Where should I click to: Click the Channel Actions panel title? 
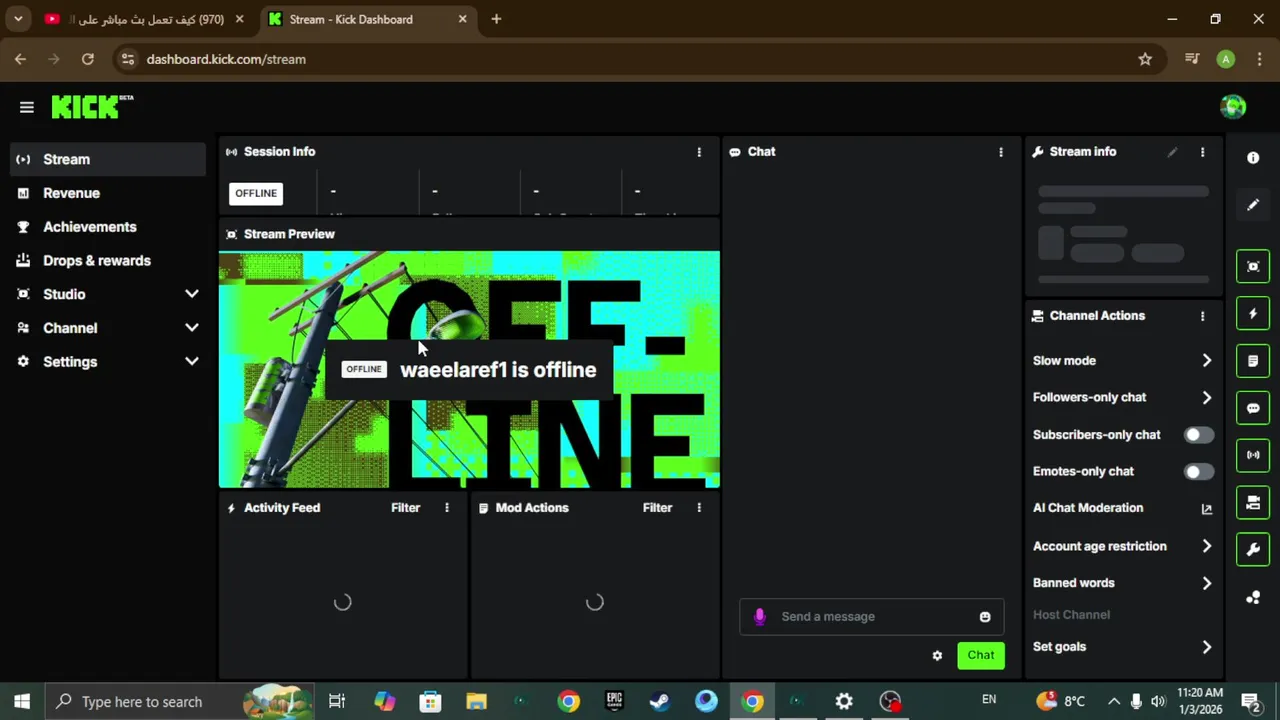[x=1097, y=316]
